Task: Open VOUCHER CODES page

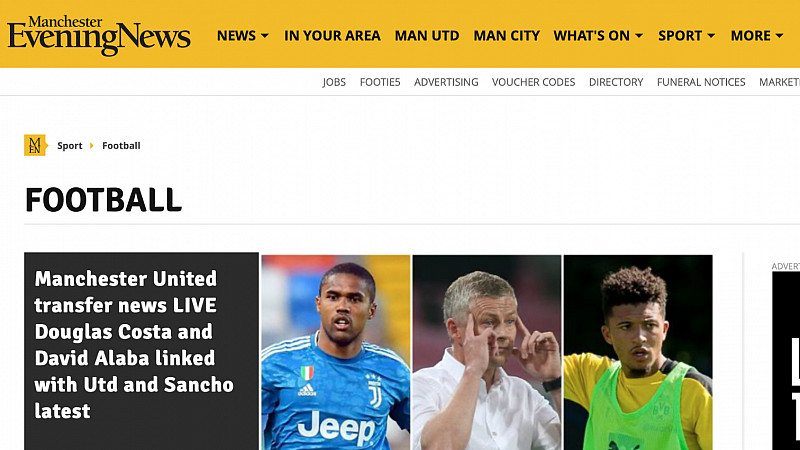Action: coord(534,82)
